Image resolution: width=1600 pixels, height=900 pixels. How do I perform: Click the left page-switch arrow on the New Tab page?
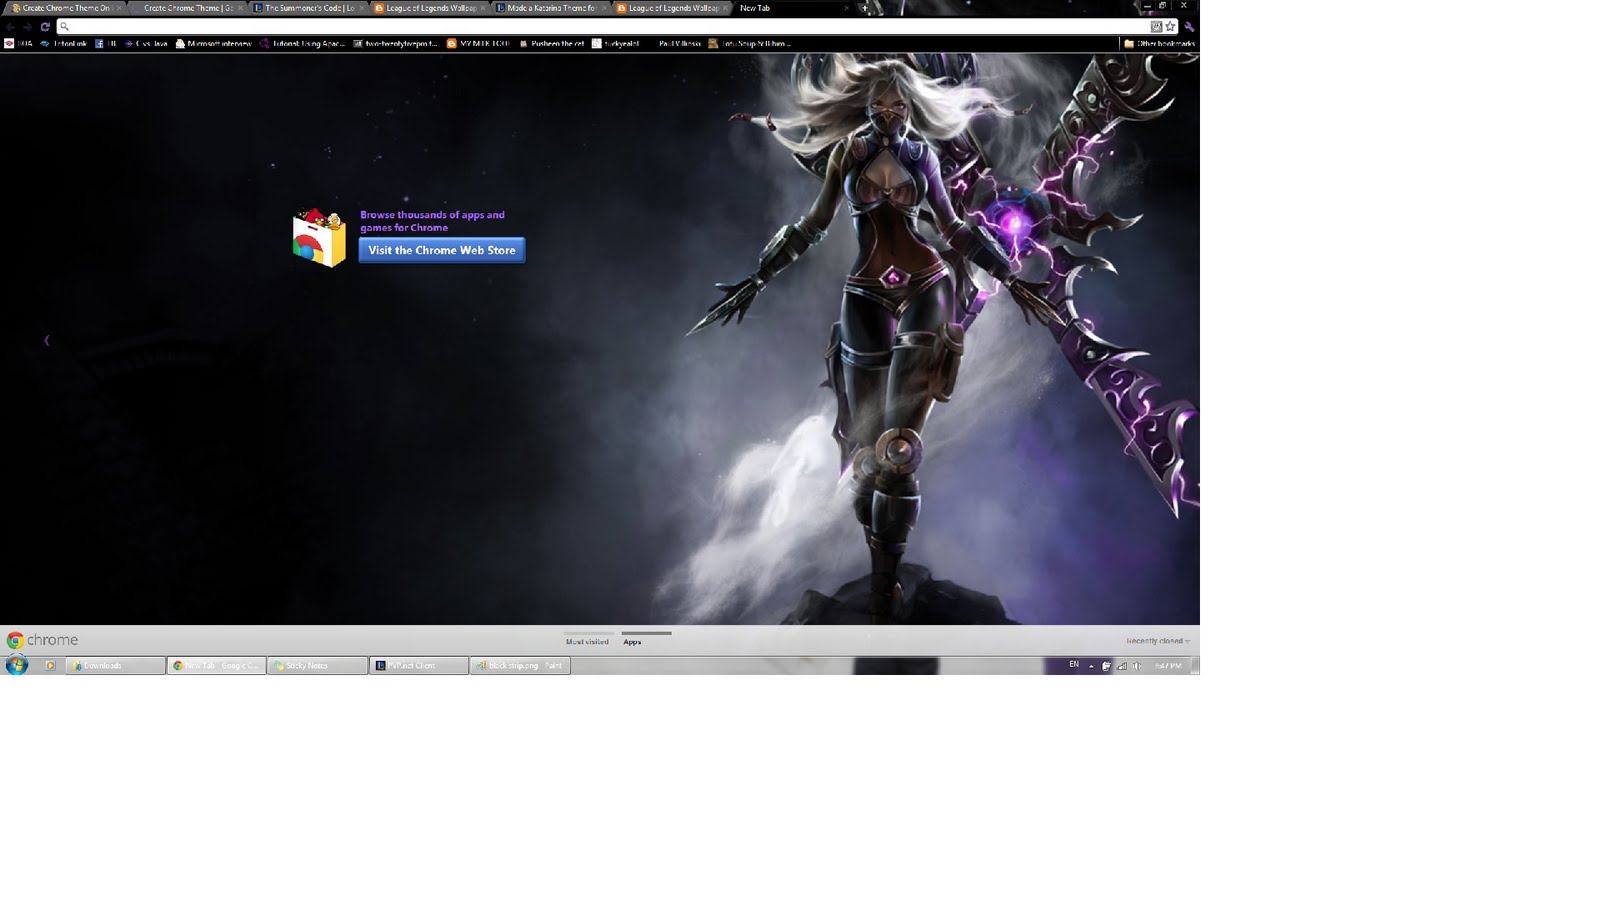click(x=46, y=341)
